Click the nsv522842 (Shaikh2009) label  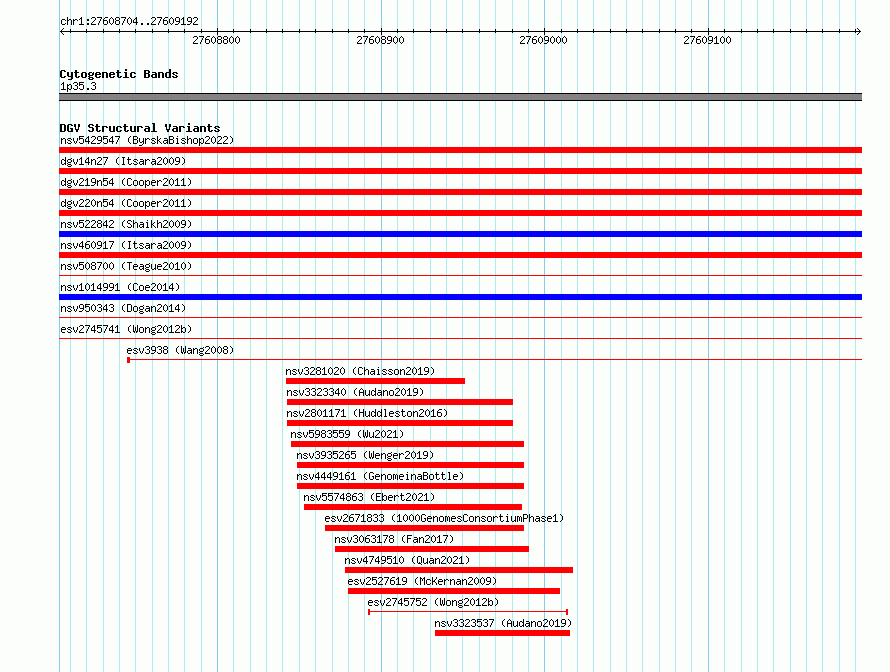point(126,224)
